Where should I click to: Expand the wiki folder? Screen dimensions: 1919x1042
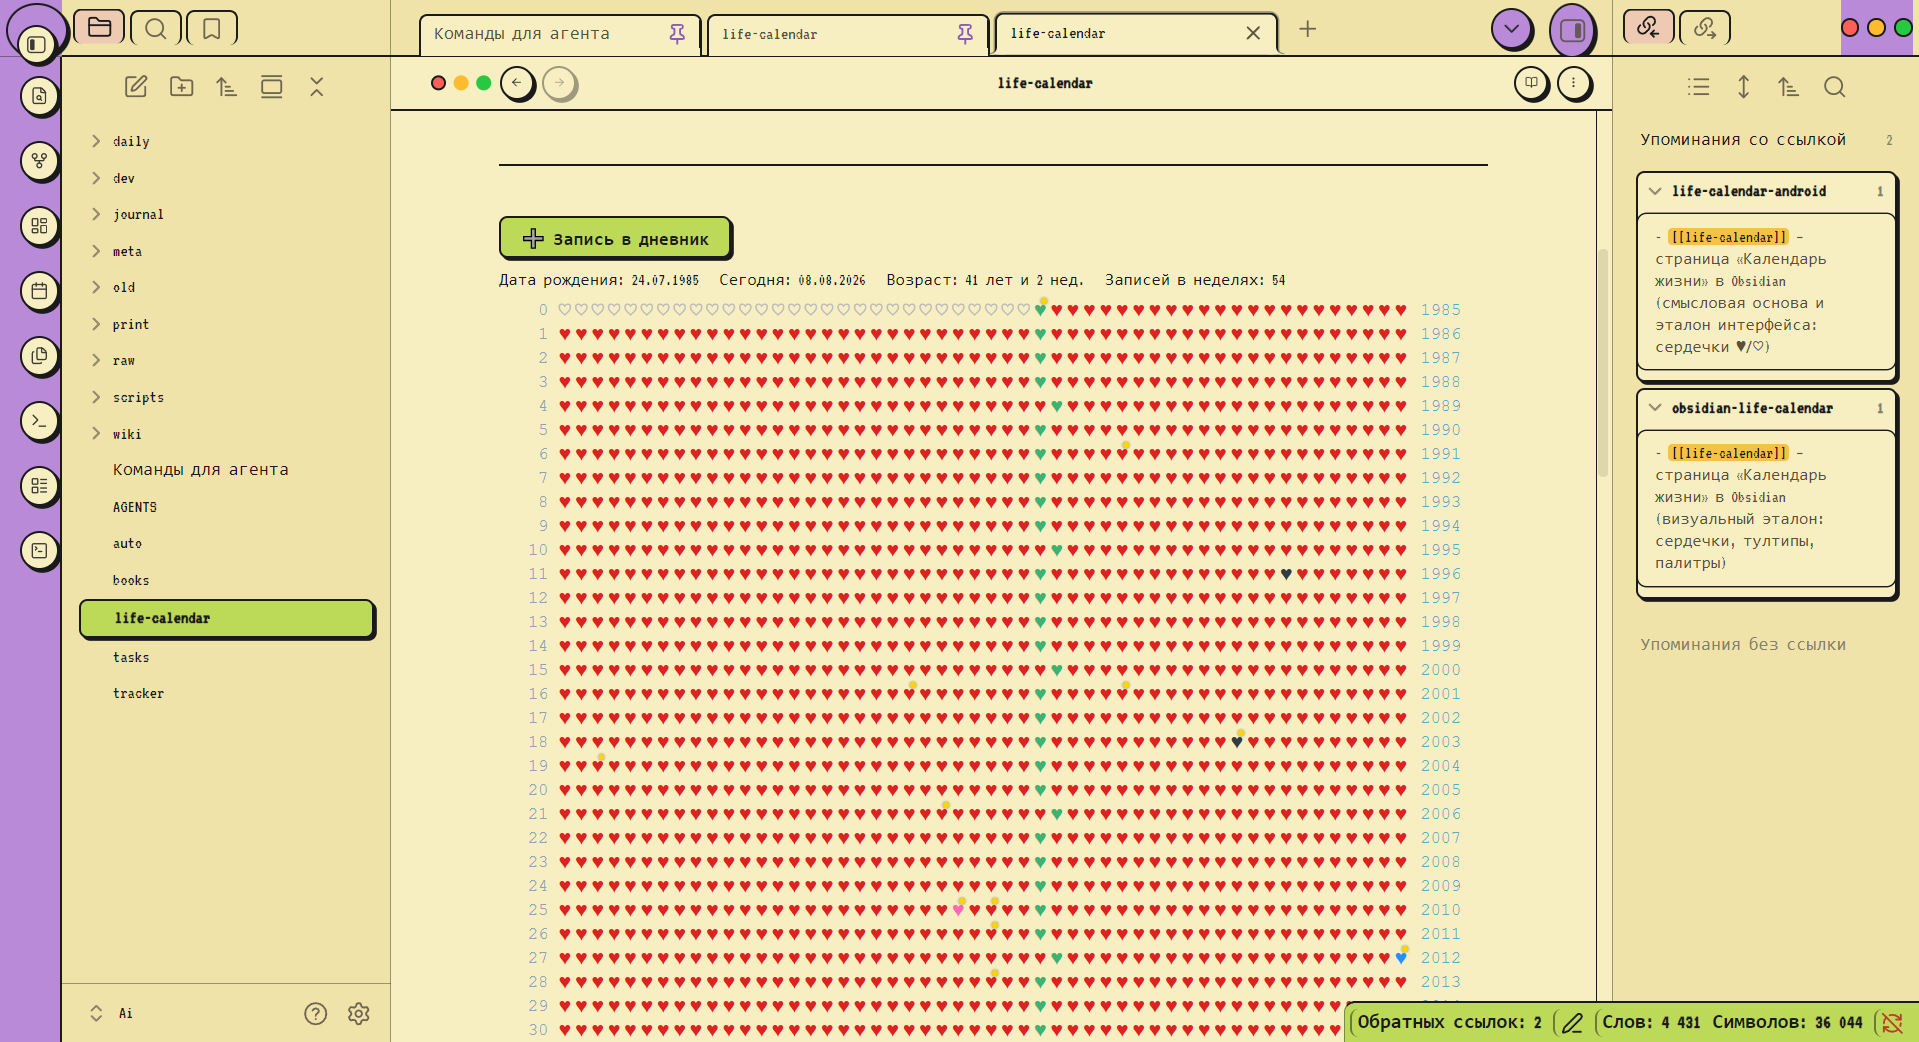[96, 433]
